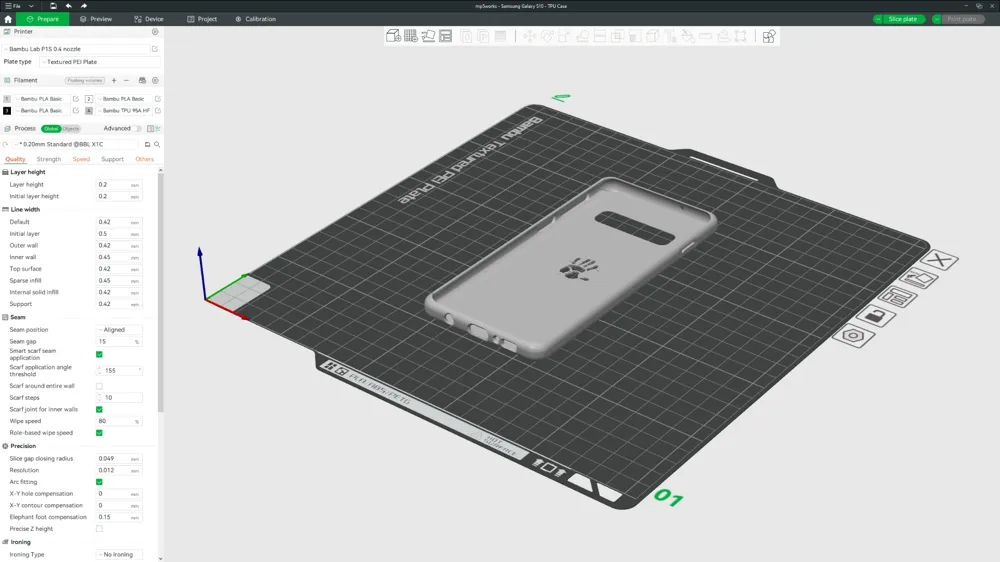Click the Undo arrow icon
Image resolution: width=1000 pixels, height=562 pixels.
pyautogui.click(x=68, y=6)
